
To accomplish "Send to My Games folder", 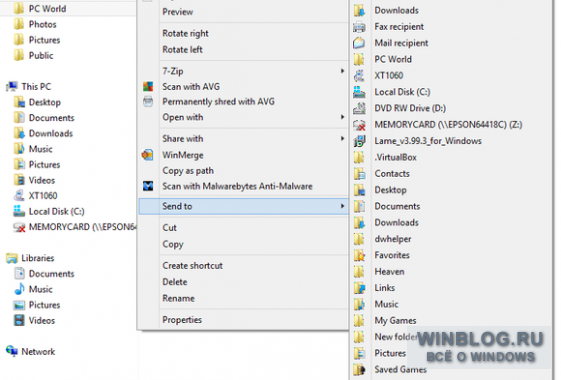I will tap(395, 321).
